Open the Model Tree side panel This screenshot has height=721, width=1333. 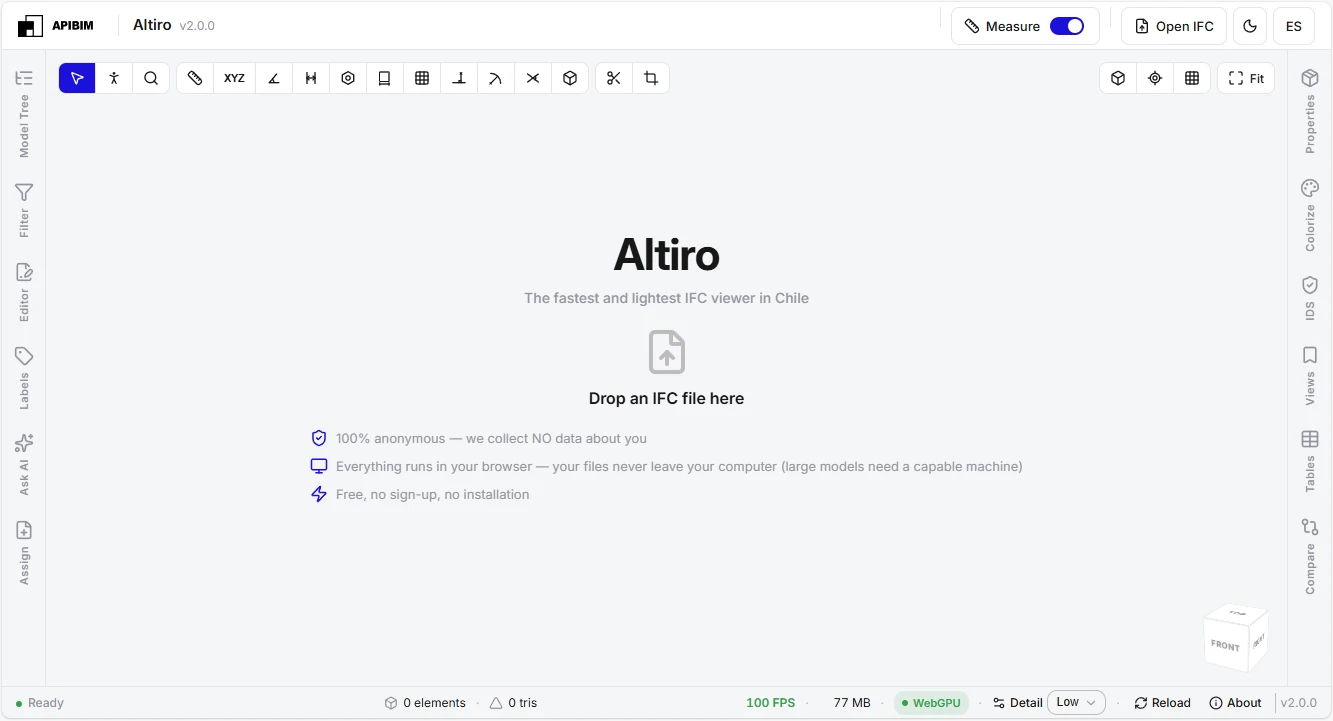tap(24, 113)
